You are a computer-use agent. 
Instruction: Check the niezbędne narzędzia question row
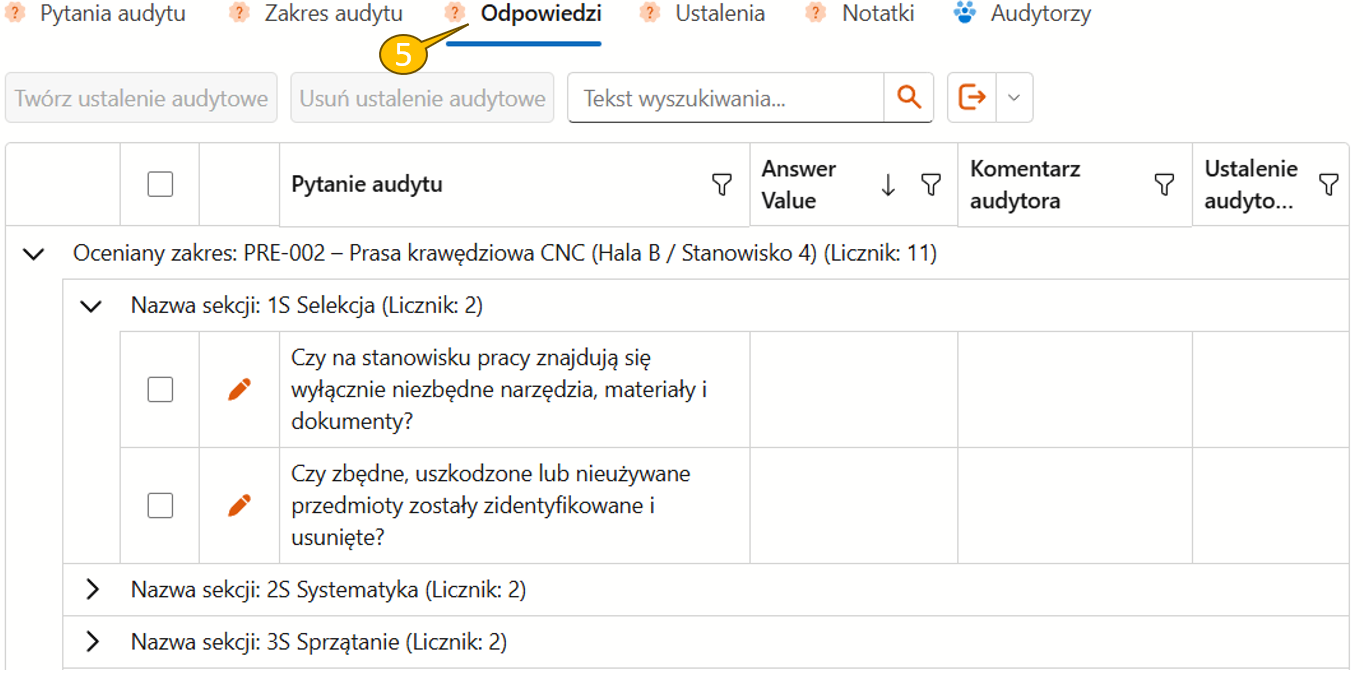click(160, 389)
